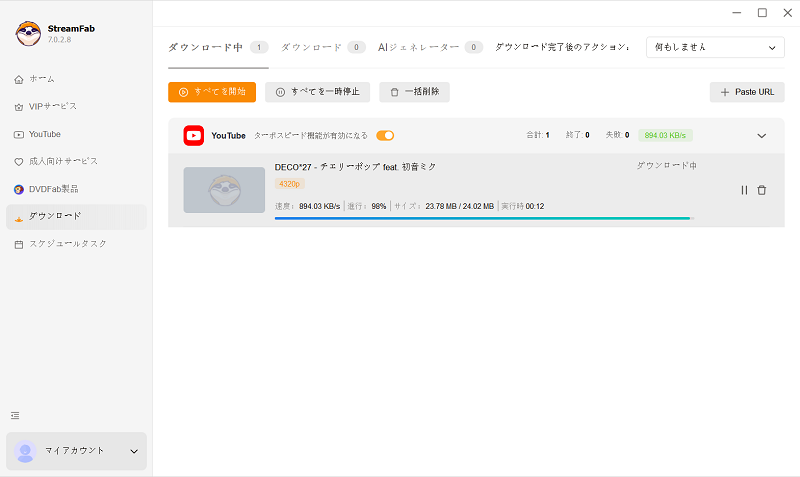
Task: Collapse the sidebar with the menu-fold icon
Action: [15, 416]
